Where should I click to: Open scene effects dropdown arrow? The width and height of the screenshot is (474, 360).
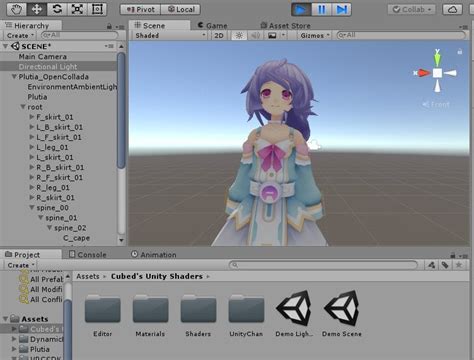pyautogui.click(x=283, y=35)
